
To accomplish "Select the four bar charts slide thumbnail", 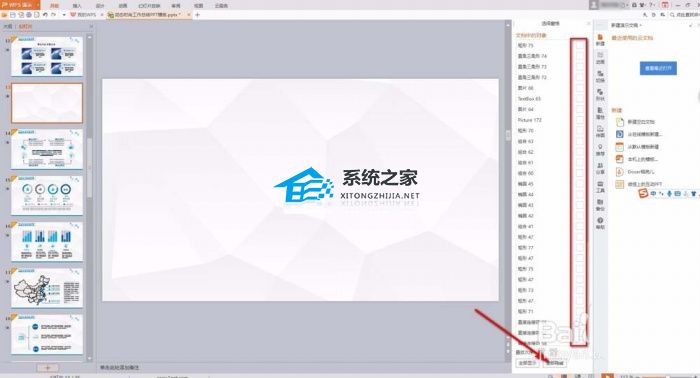I will tap(47, 241).
